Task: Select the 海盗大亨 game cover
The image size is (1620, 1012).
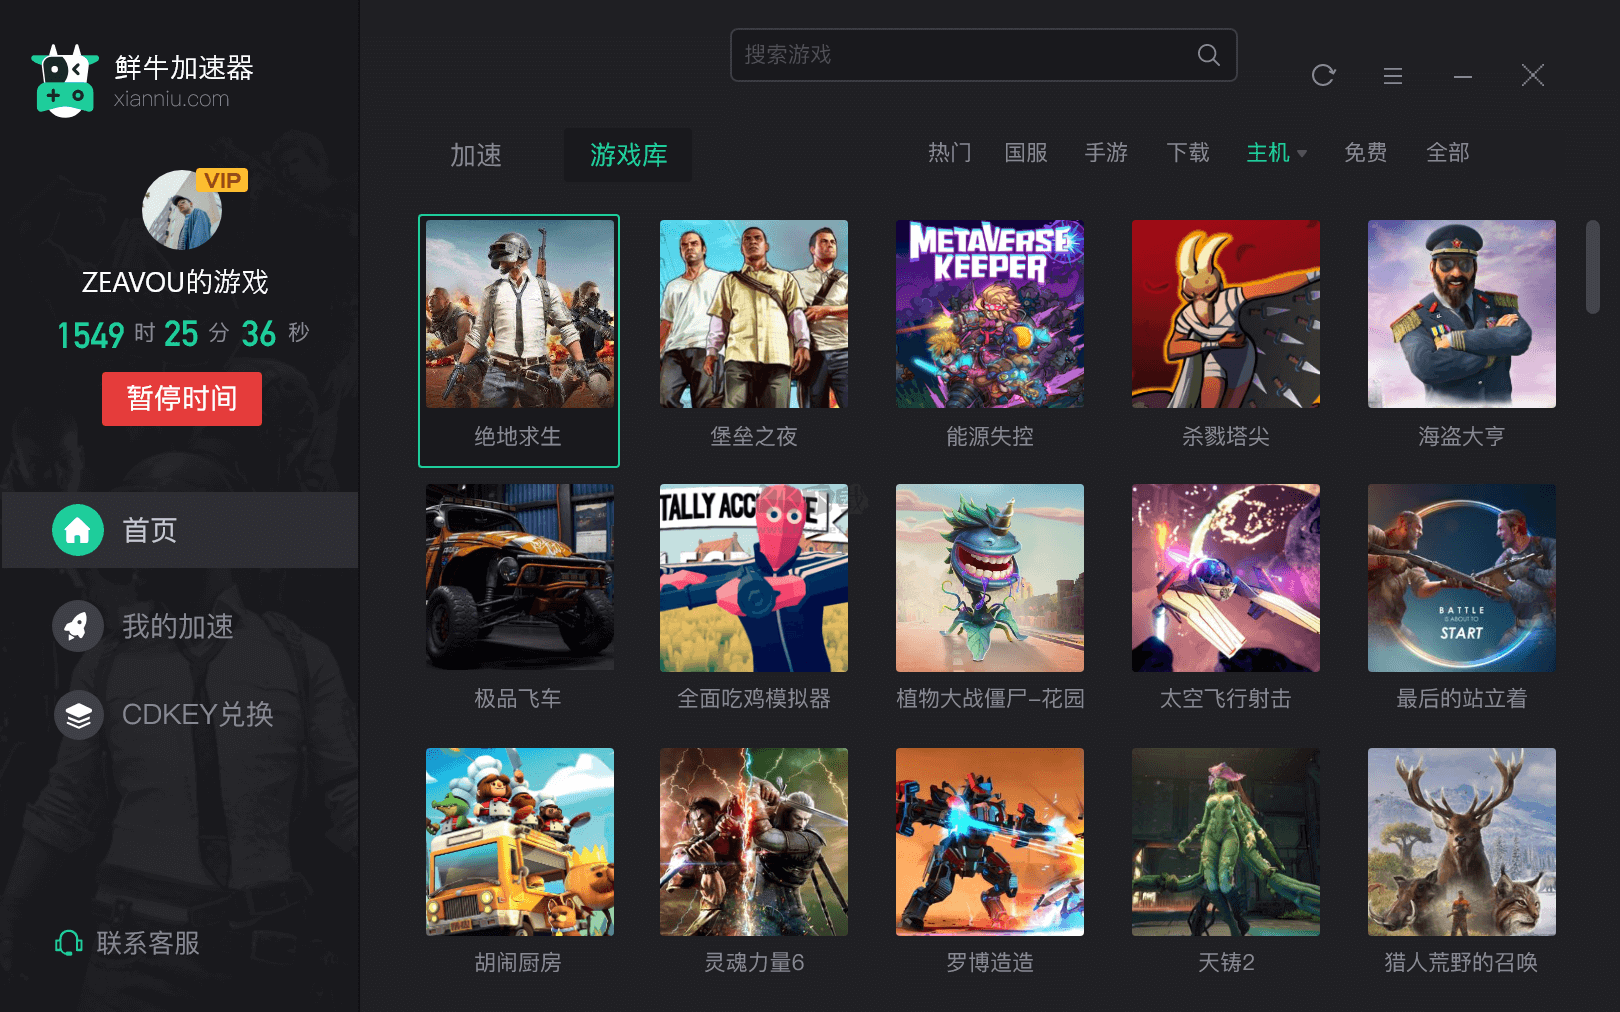Action: tap(1462, 314)
